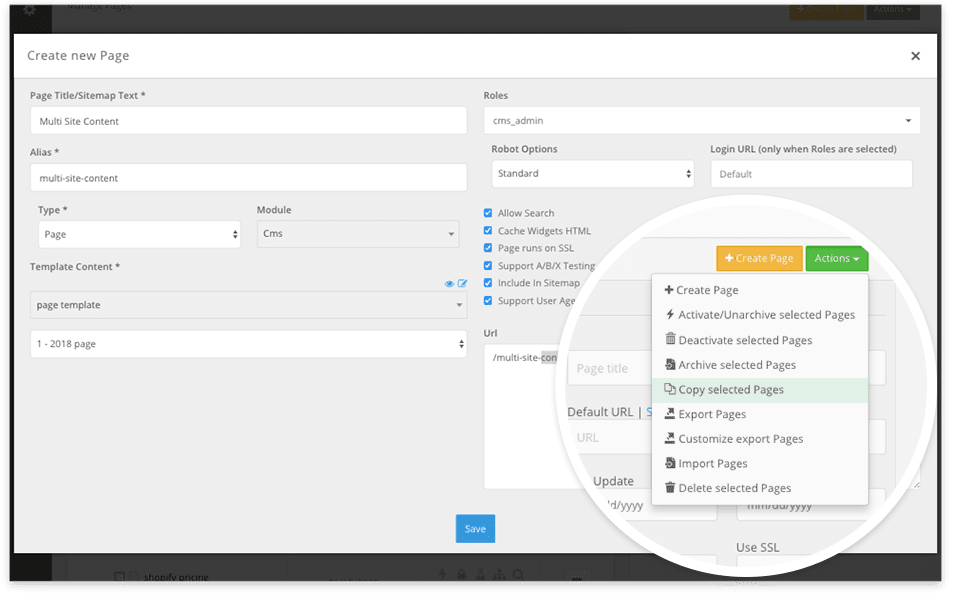Viewport: 953px width, 601px height.
Task: Click the trash icon beside Delete selected Pages
Action: [x=670, y=488]
